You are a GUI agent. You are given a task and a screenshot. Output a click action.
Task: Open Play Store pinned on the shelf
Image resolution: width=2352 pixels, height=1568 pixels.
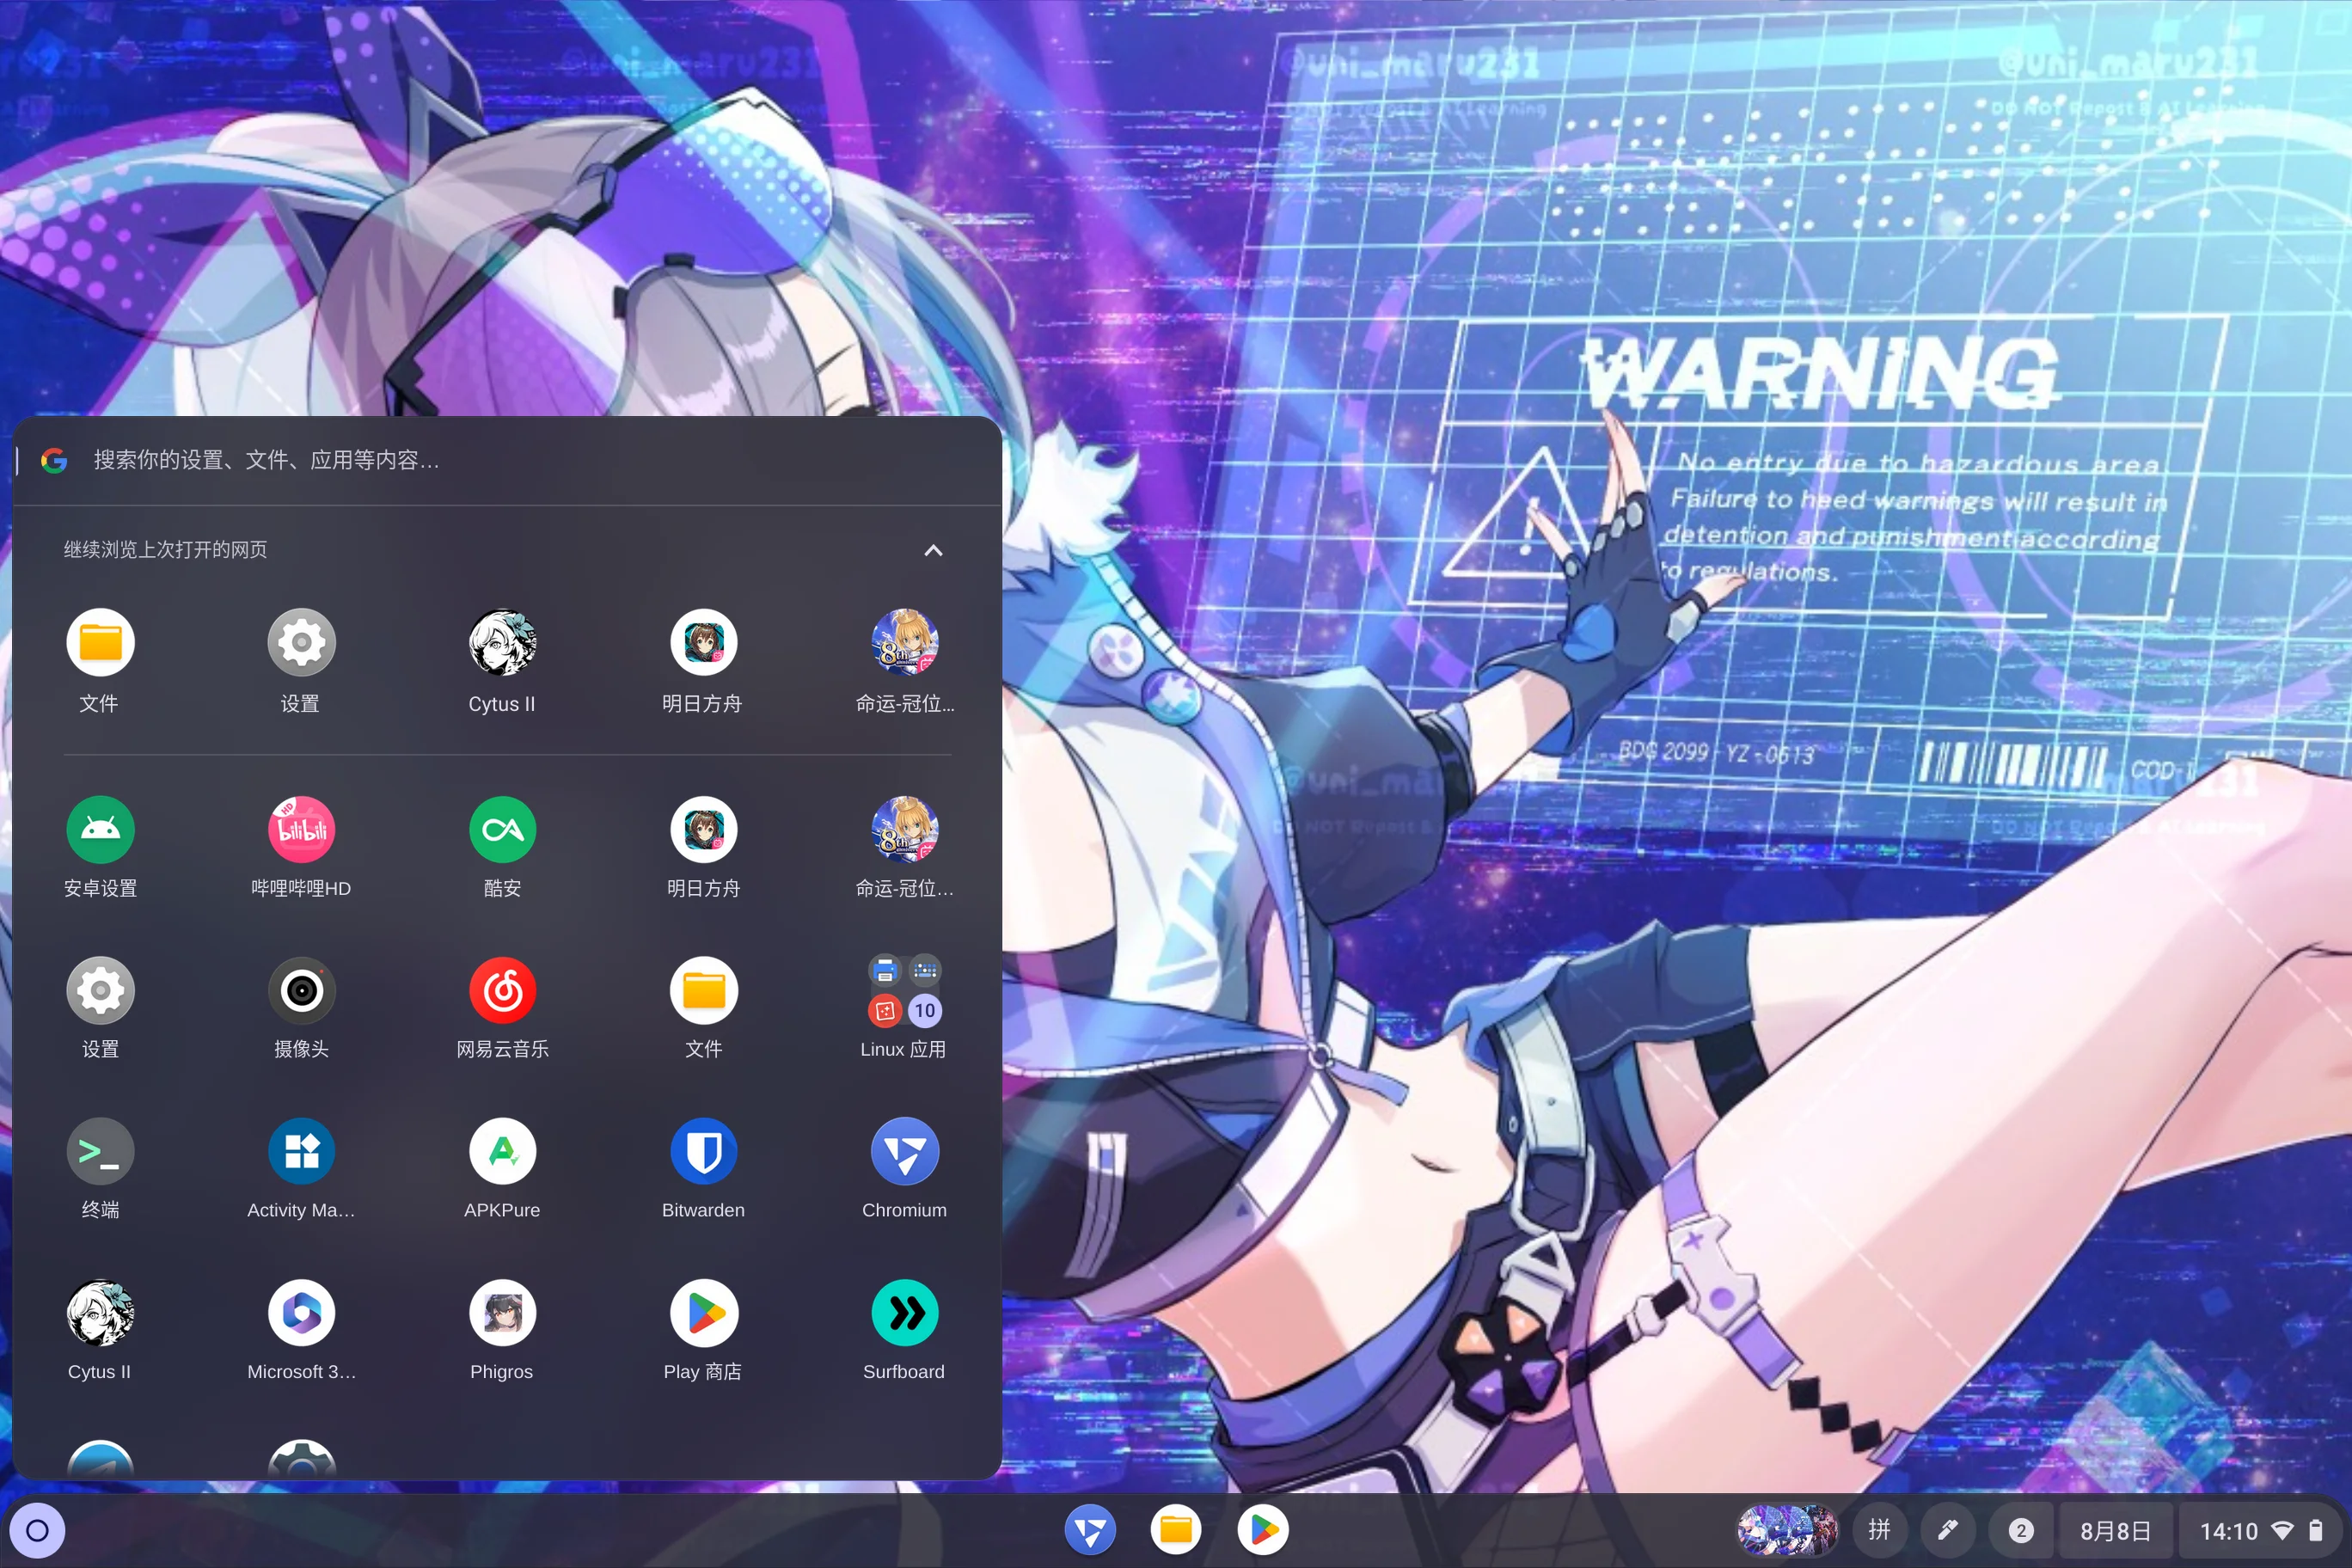(x=1262, y=1530)
